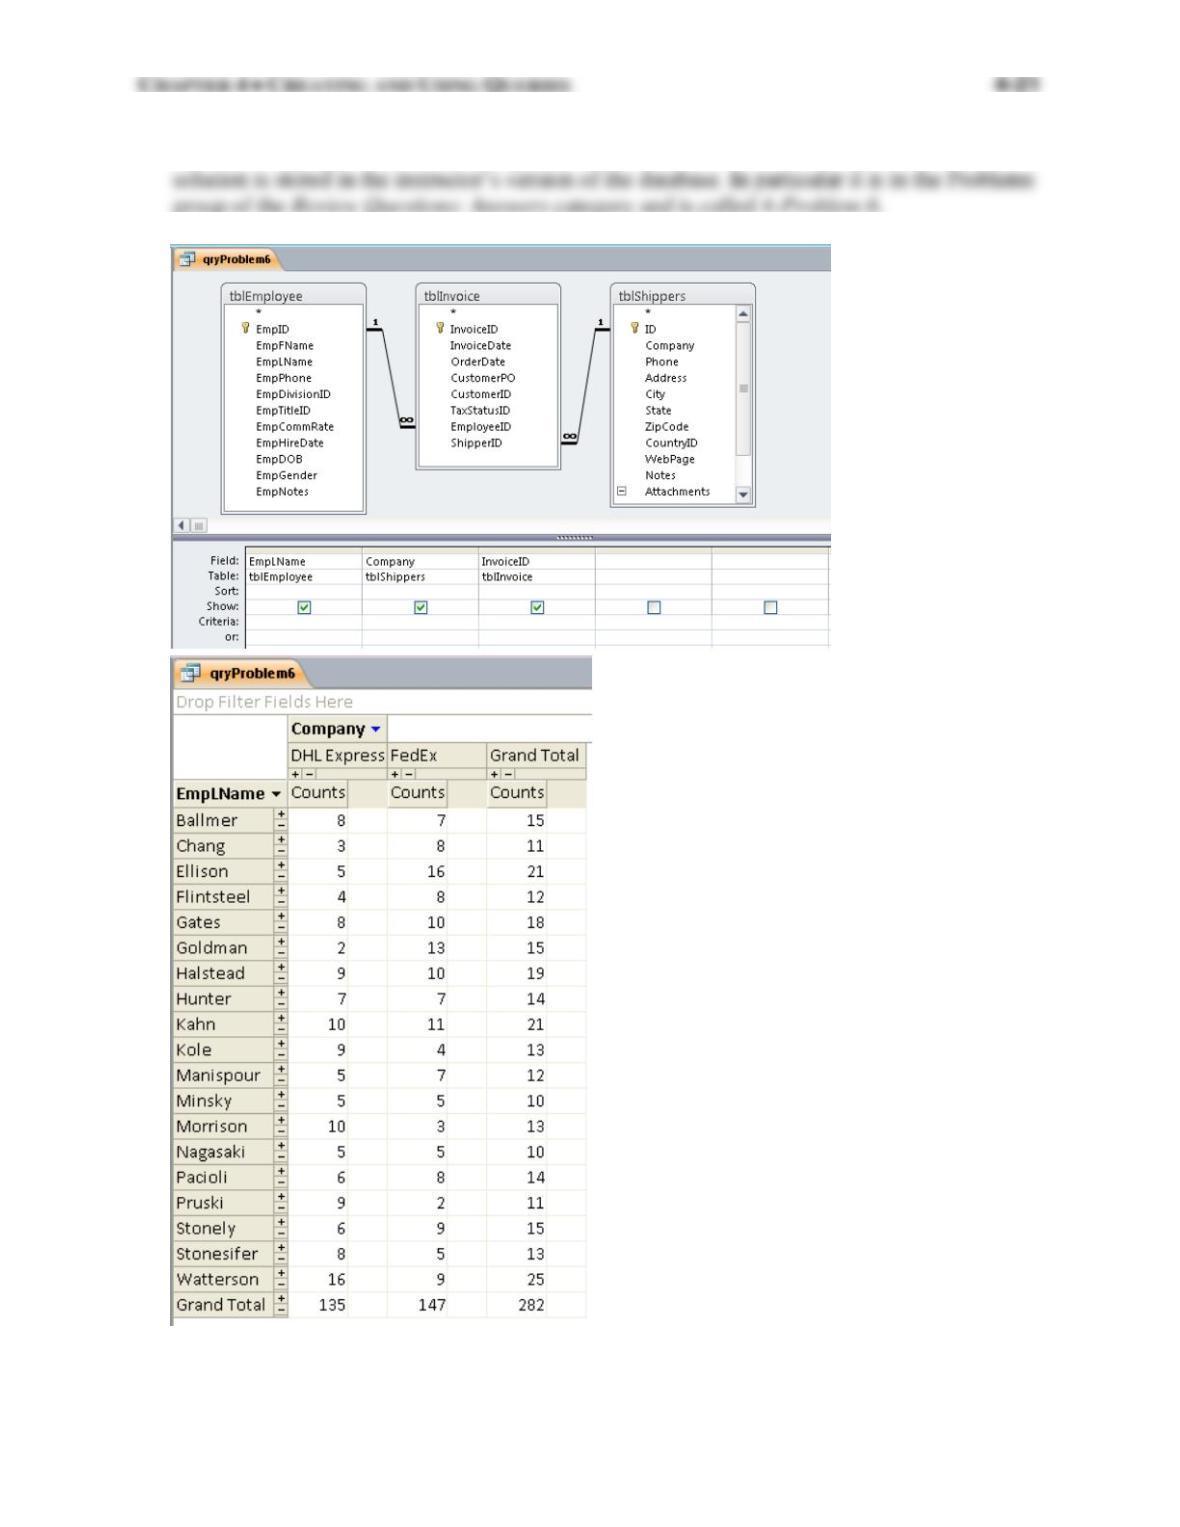Screen dimensions: 1180x1527
Task: Expand details for Grand Total row
Action: 281,1300
